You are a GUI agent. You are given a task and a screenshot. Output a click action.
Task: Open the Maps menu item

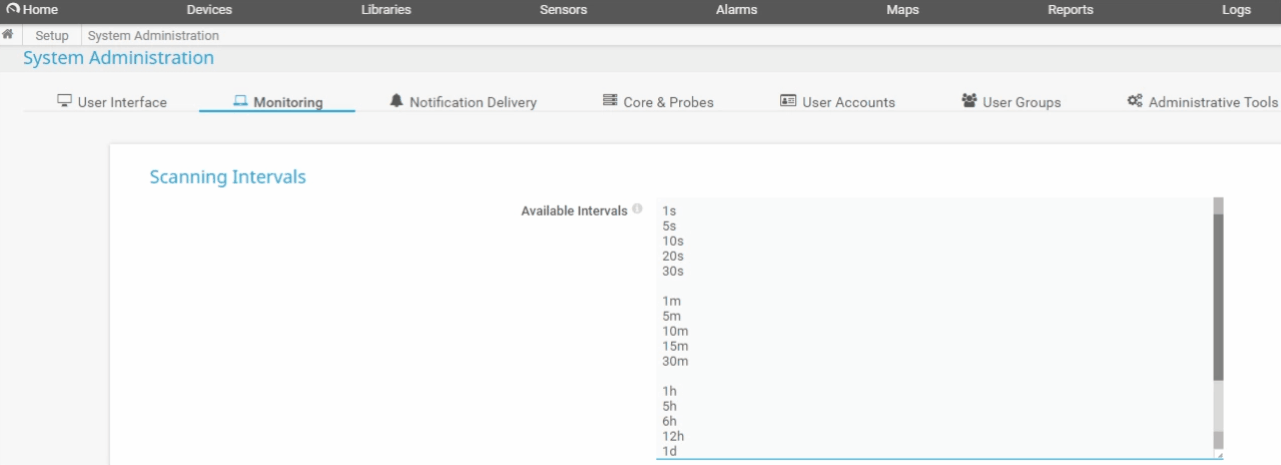click(902, 10)
